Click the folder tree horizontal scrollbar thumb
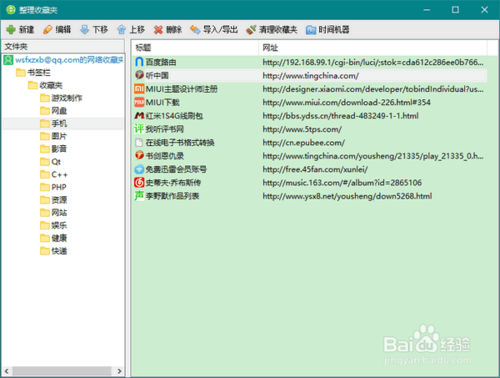This screenshot has height=378, width=500. (62, 371)
